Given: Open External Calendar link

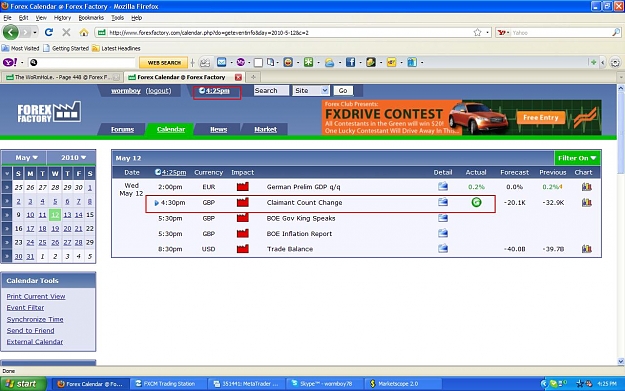Looking at the screenshot, I should [35, 342].
